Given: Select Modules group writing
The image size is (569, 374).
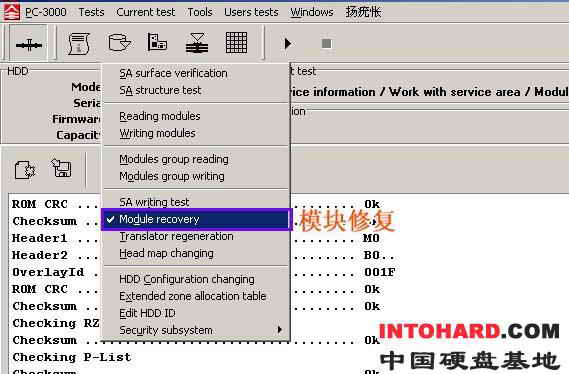Looking at the screenshot, I should [x=196, y=176].
